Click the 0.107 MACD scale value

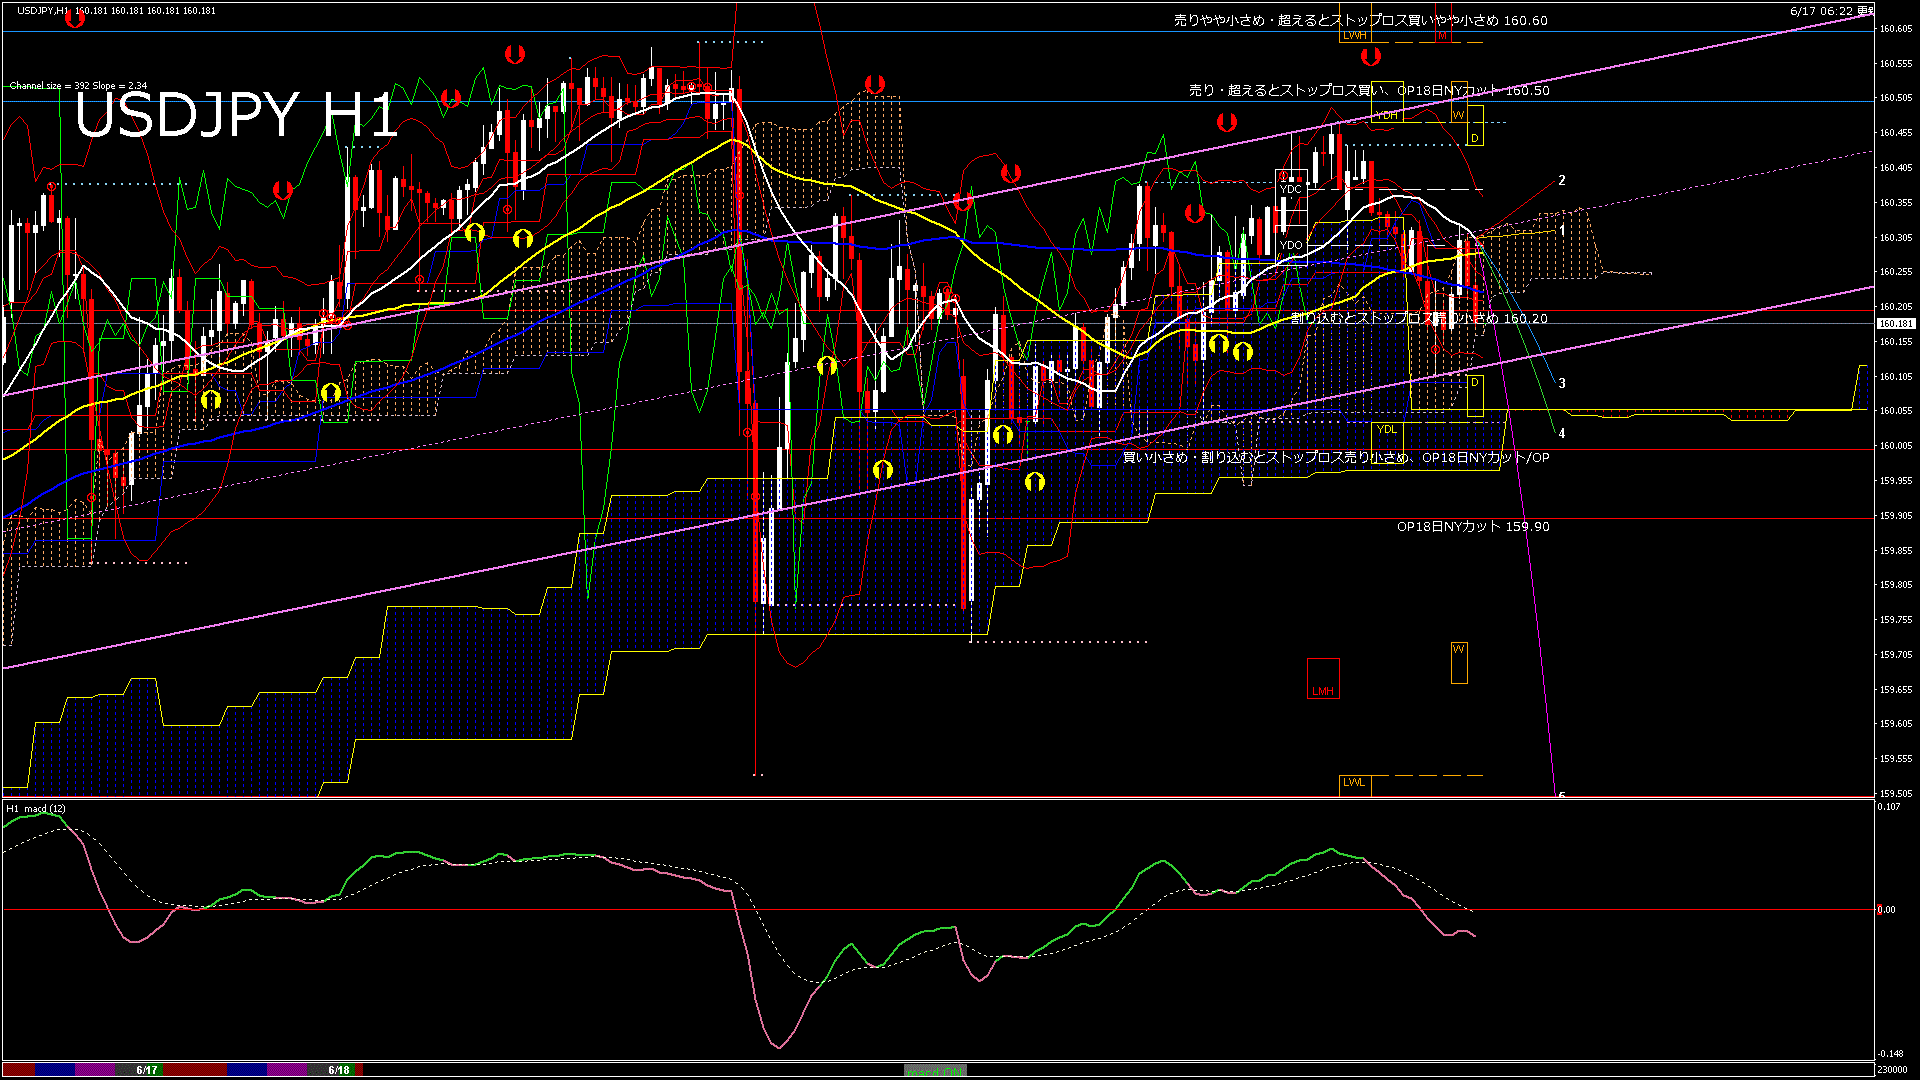pos(1889,806)
